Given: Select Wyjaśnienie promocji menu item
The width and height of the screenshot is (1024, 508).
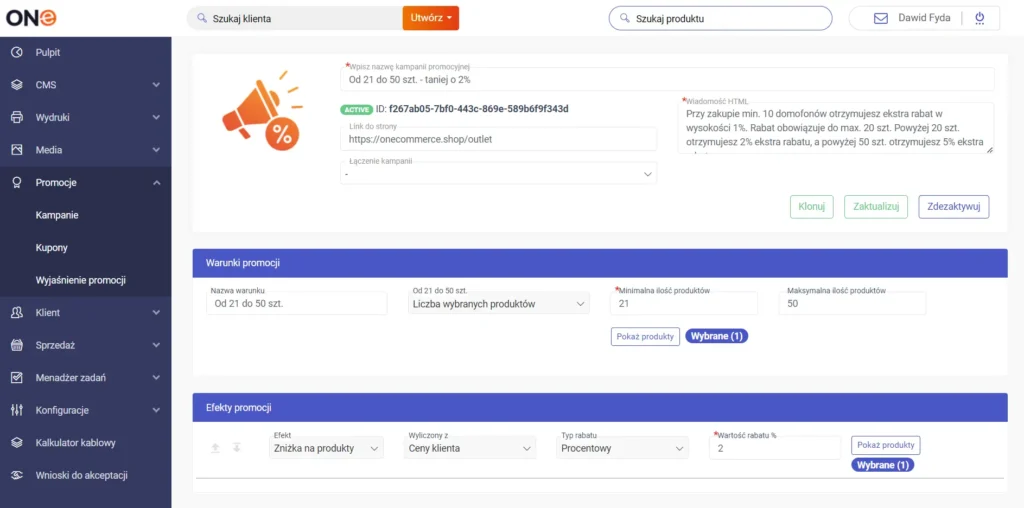Looking at the screenshot, I should [x=80, y=280].
